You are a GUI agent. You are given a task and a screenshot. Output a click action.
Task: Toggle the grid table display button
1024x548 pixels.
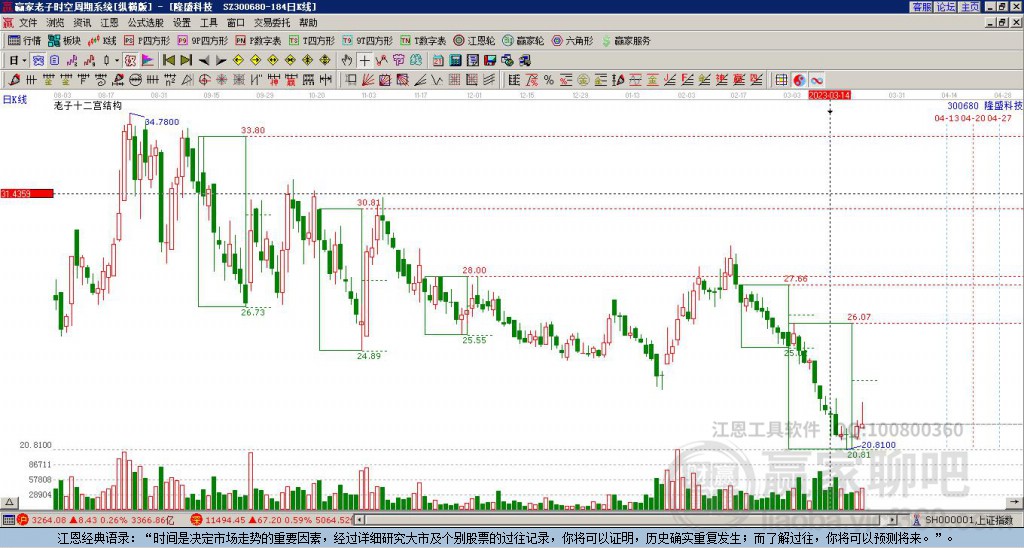(x=782, y=80)
